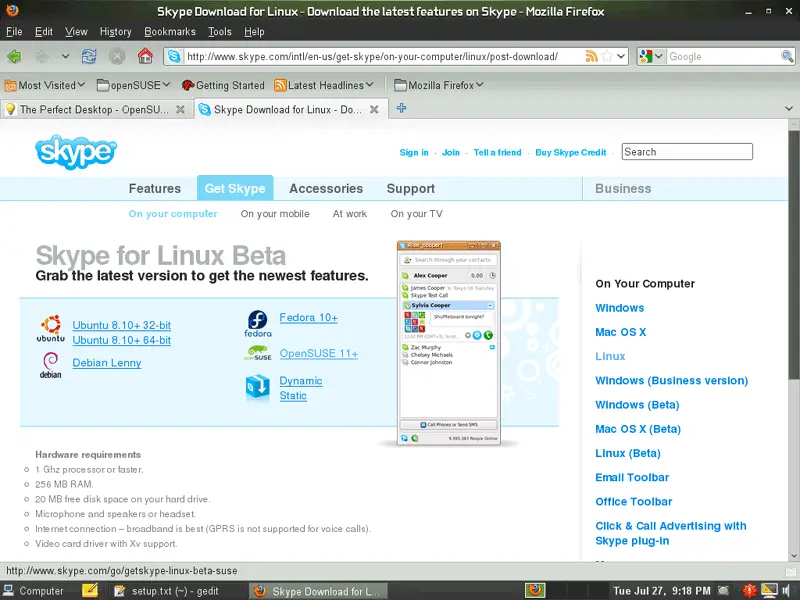
Task: Click the Stop loading button
Action: tap(117, 56)
